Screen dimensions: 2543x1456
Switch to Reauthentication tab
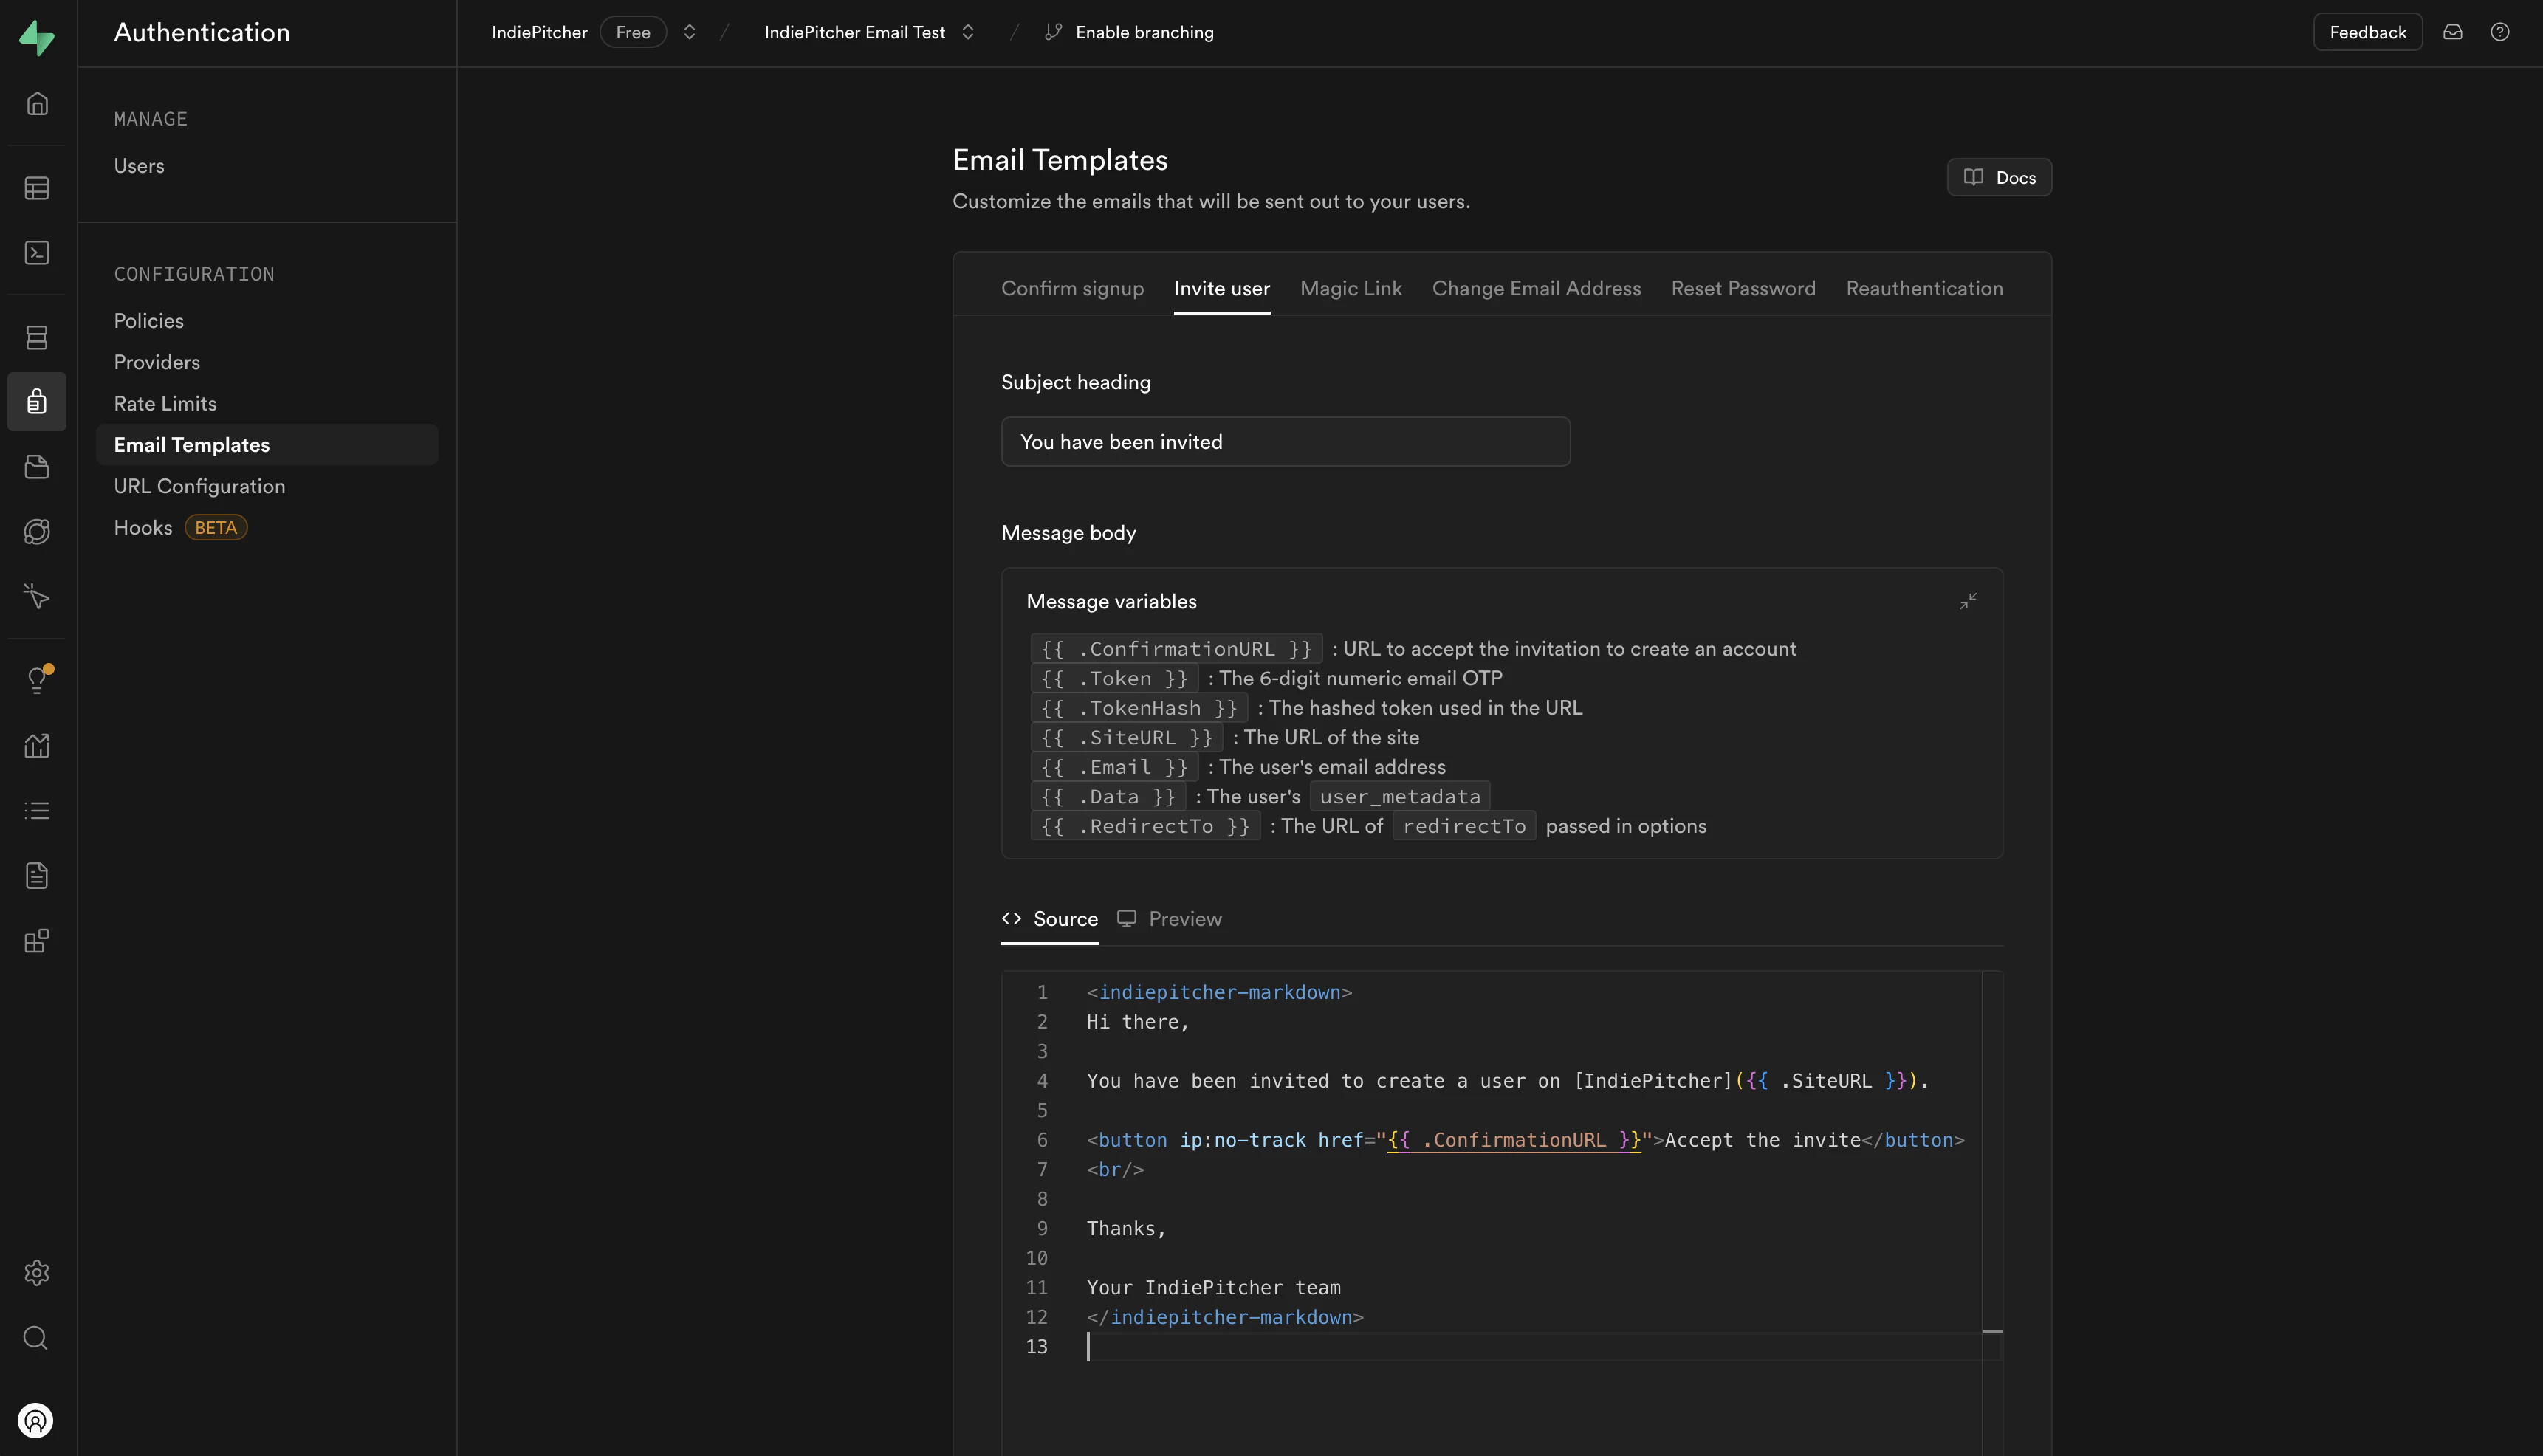point(1924,288)
